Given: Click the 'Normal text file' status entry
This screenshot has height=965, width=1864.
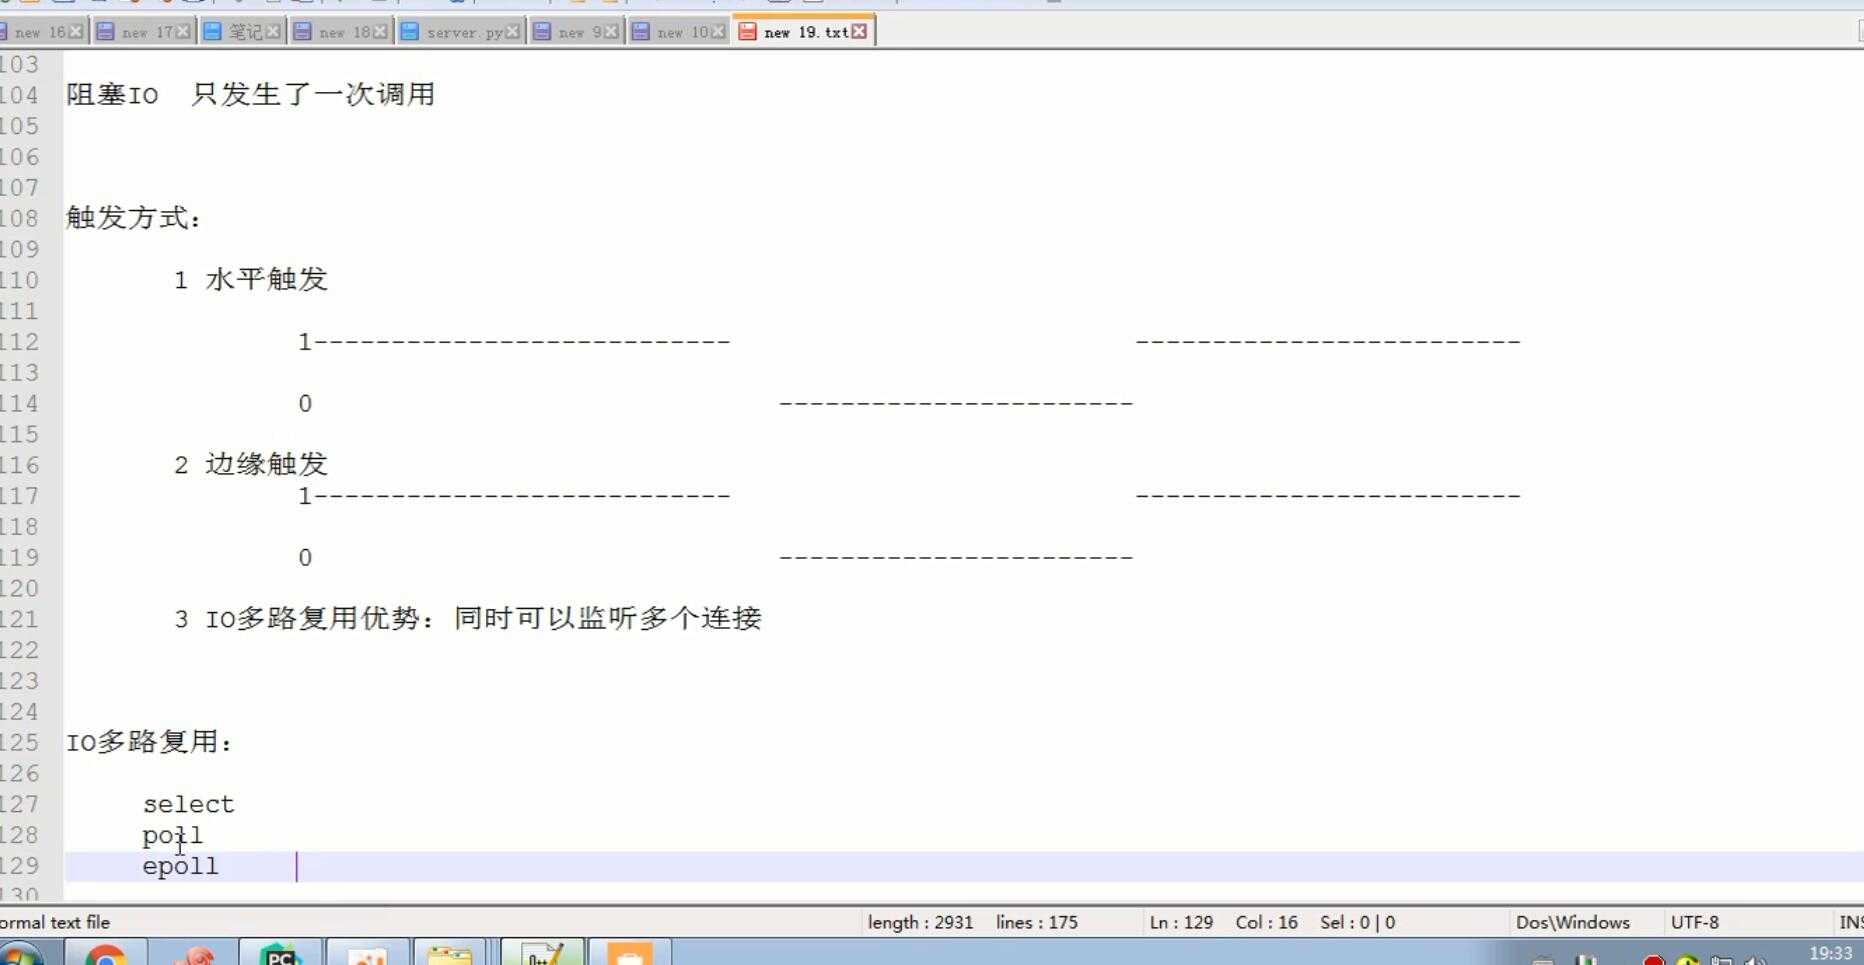Looking at the screenshot, I should [55, 922].
